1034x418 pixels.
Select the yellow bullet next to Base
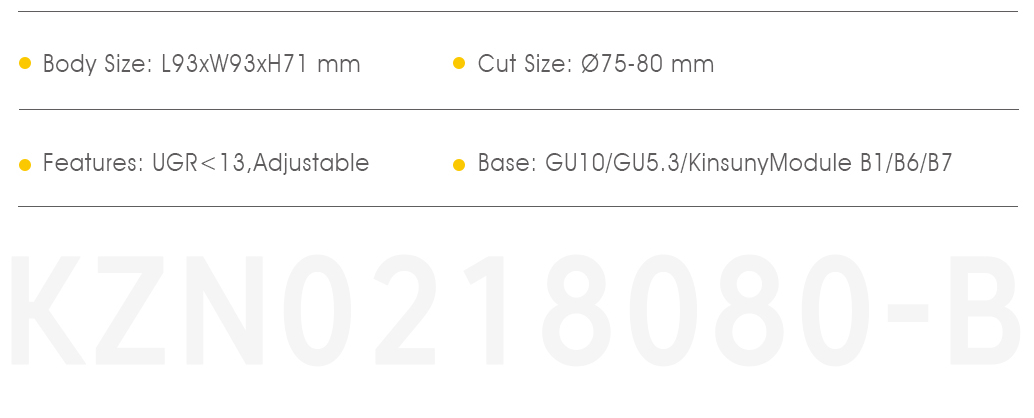459,165
